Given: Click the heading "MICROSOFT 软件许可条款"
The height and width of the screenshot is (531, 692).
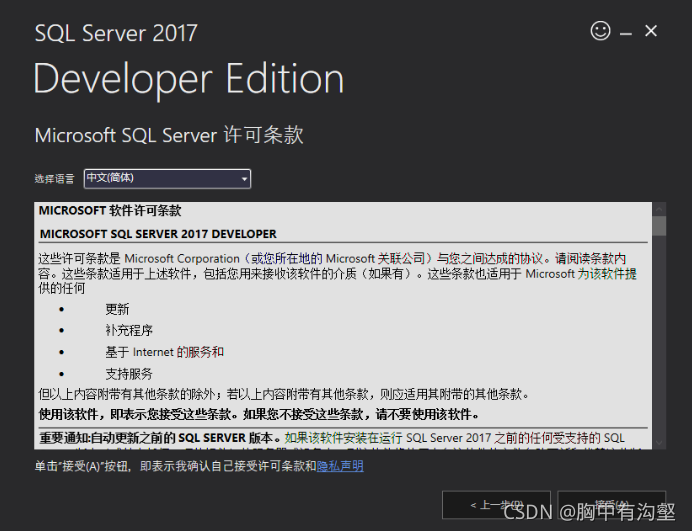Looking at the screenshot, I should click(110, 211).
